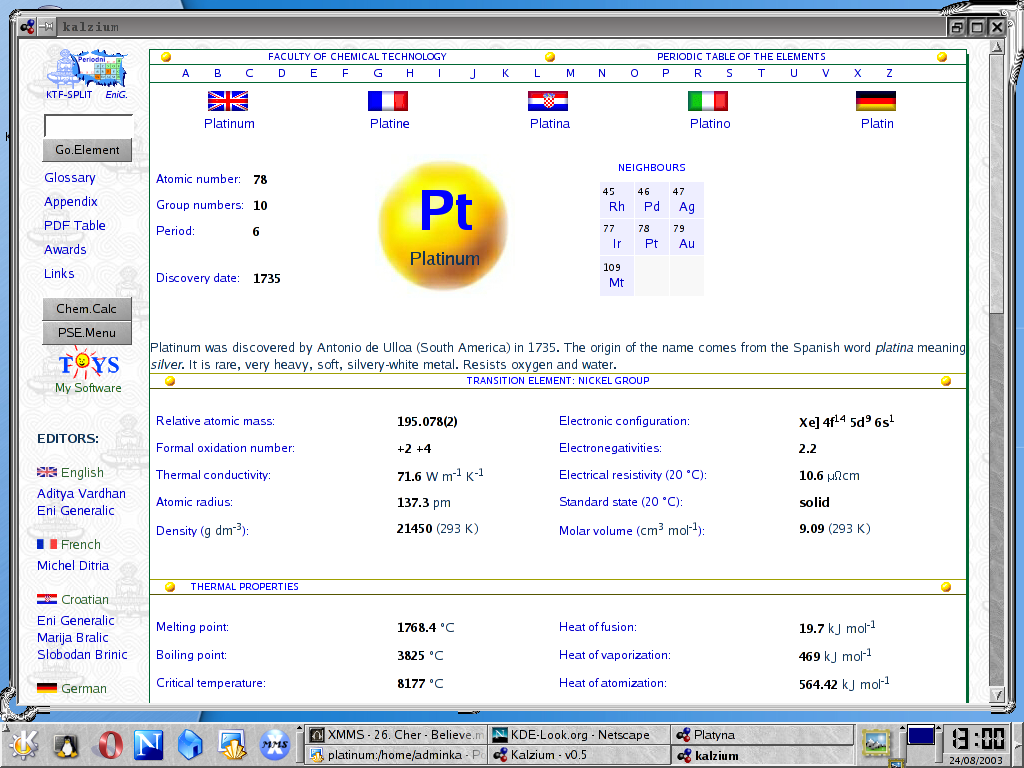Choose the Italian flag above Platino
The width and height of the screenshot is (1024, 768).
tap(708, 101)
